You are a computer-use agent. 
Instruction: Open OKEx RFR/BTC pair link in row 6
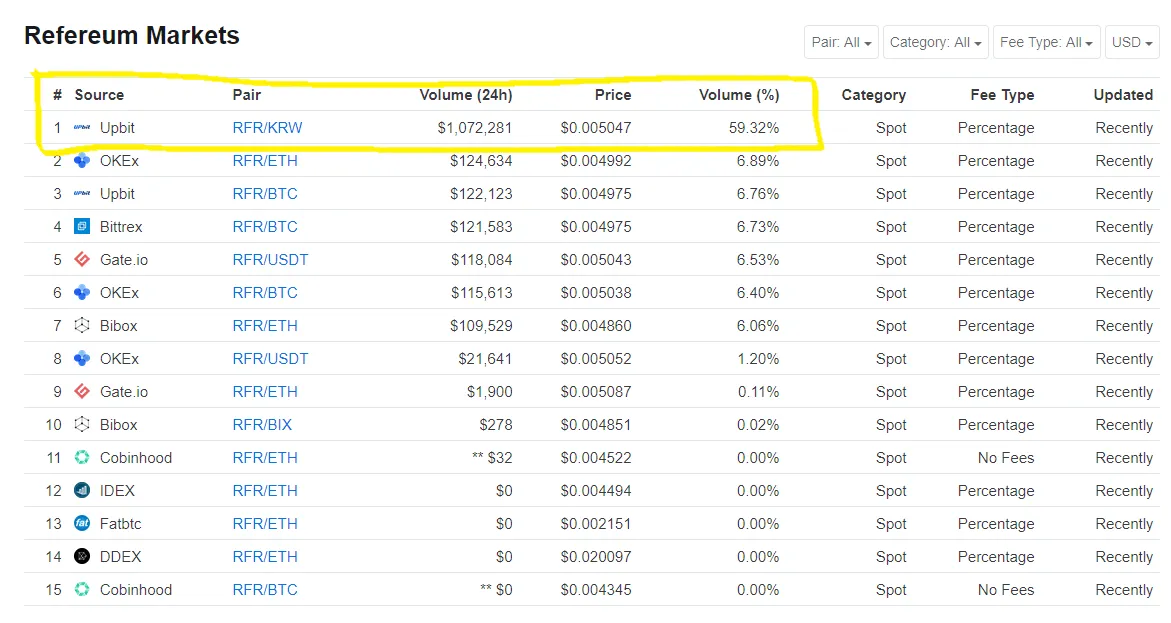point(265,293)
